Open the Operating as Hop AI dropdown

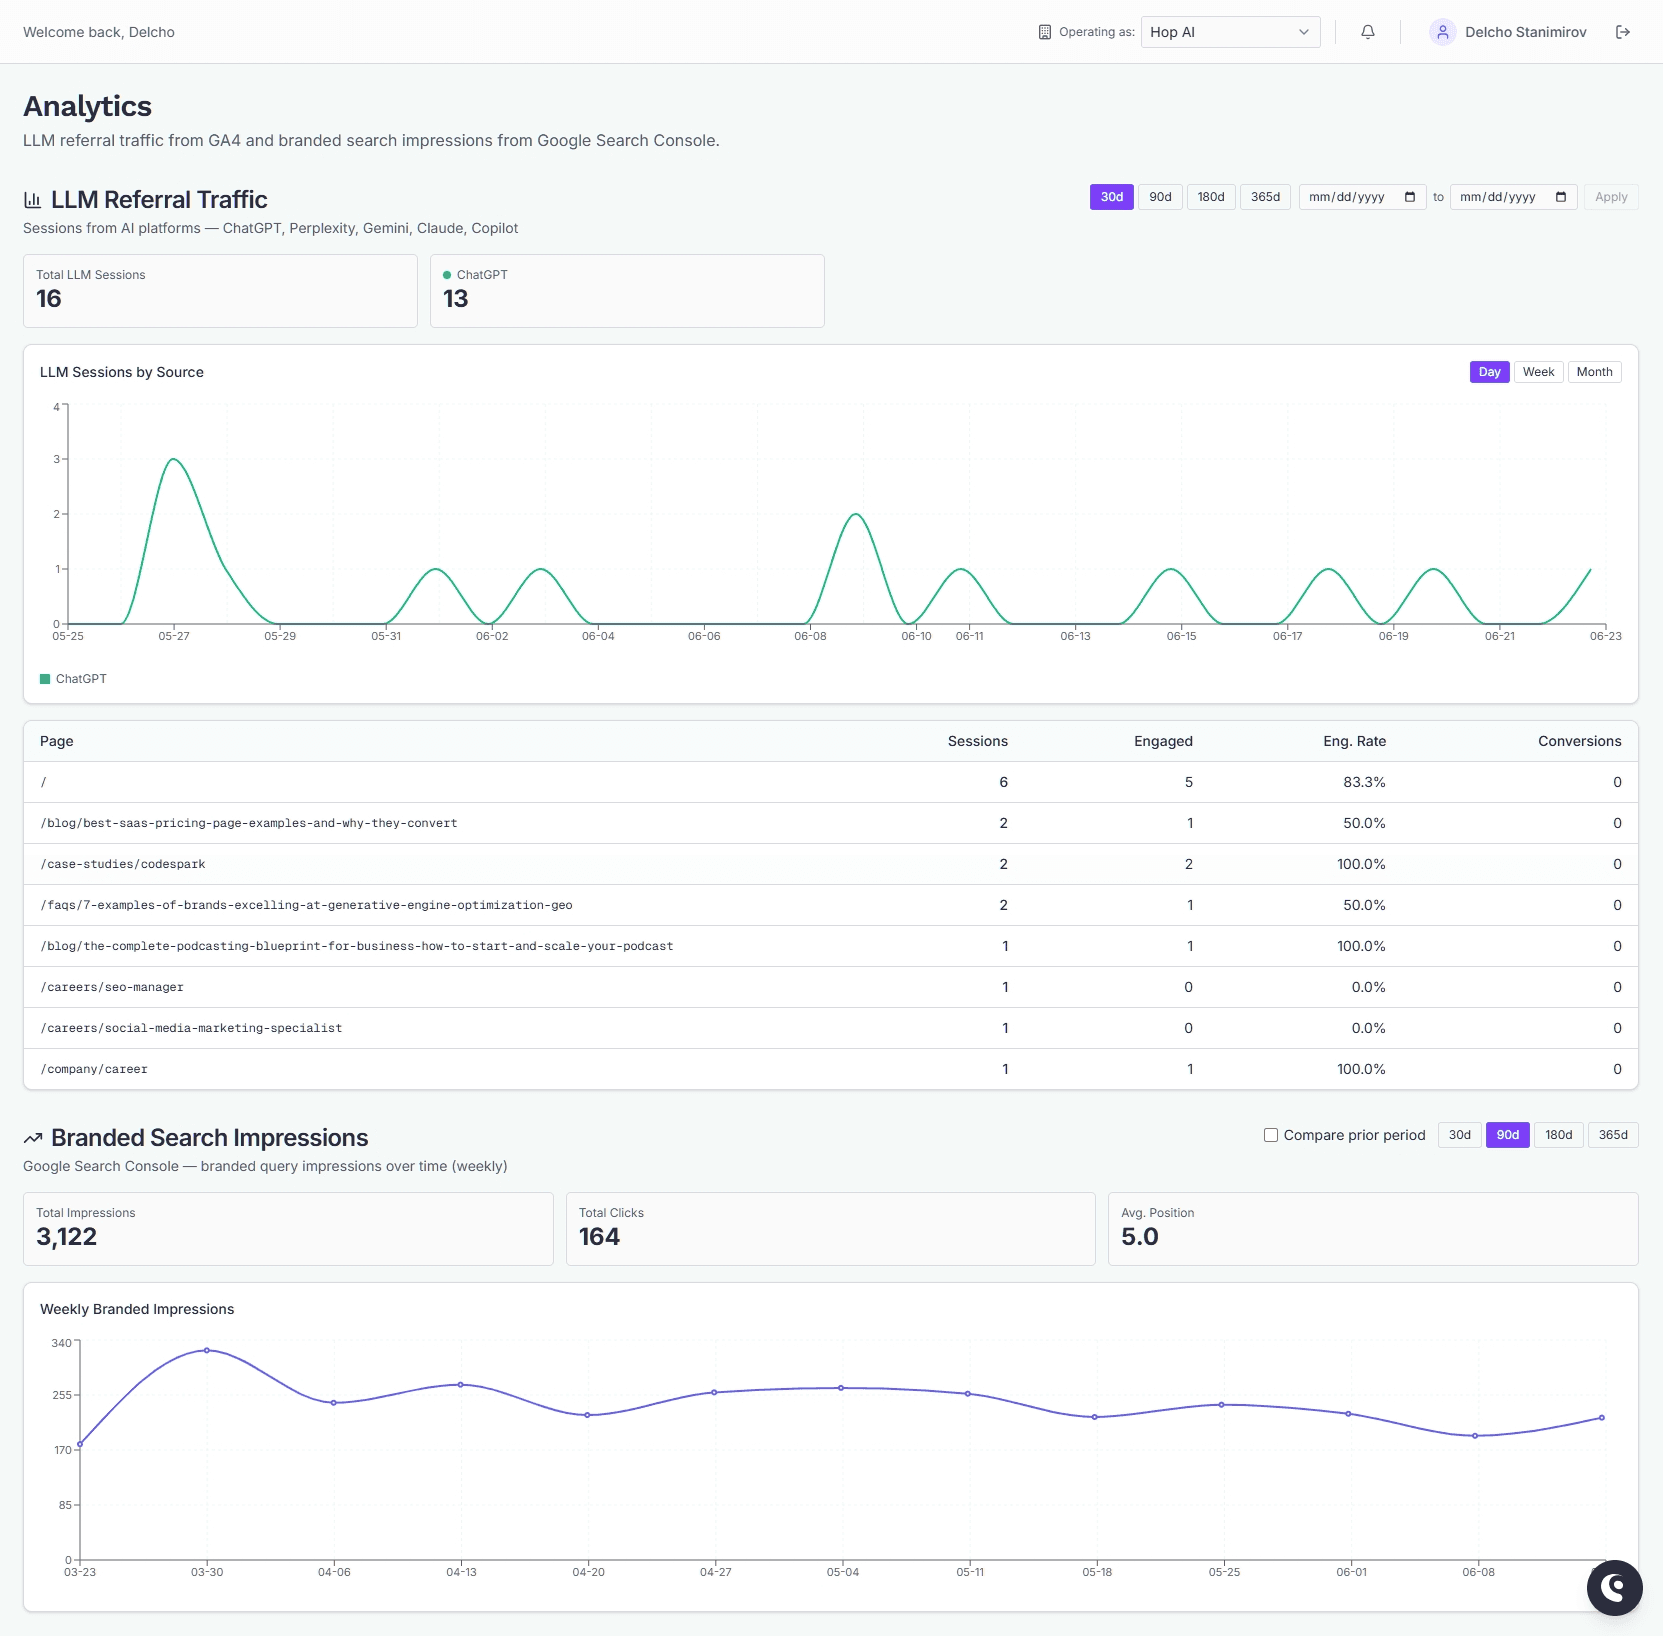(x=1230, y=32)
